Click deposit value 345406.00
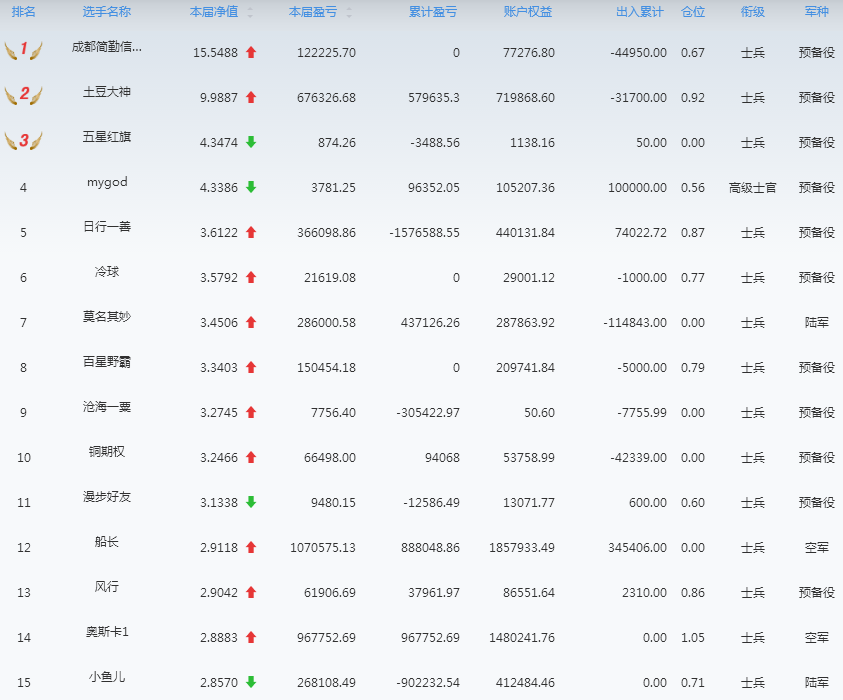The width and height of the screenshot is (843, 700). click(637, 548)
